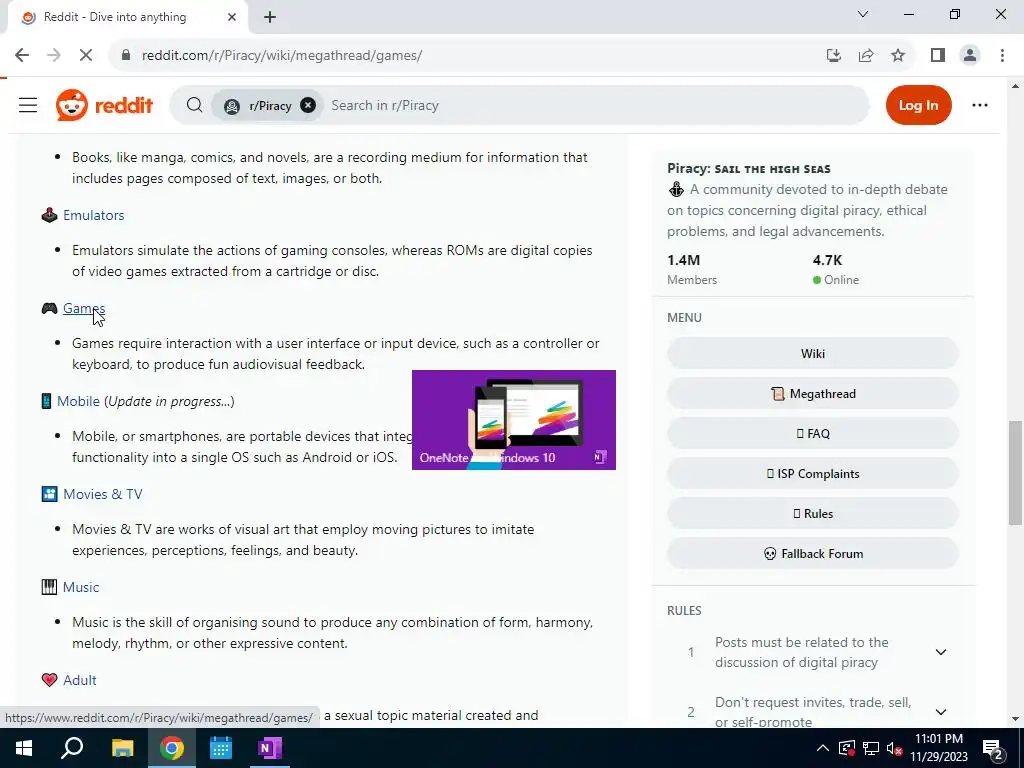The image size is (1024, 768).
Task: Install app icon in address bar
Action: (833, 56)
